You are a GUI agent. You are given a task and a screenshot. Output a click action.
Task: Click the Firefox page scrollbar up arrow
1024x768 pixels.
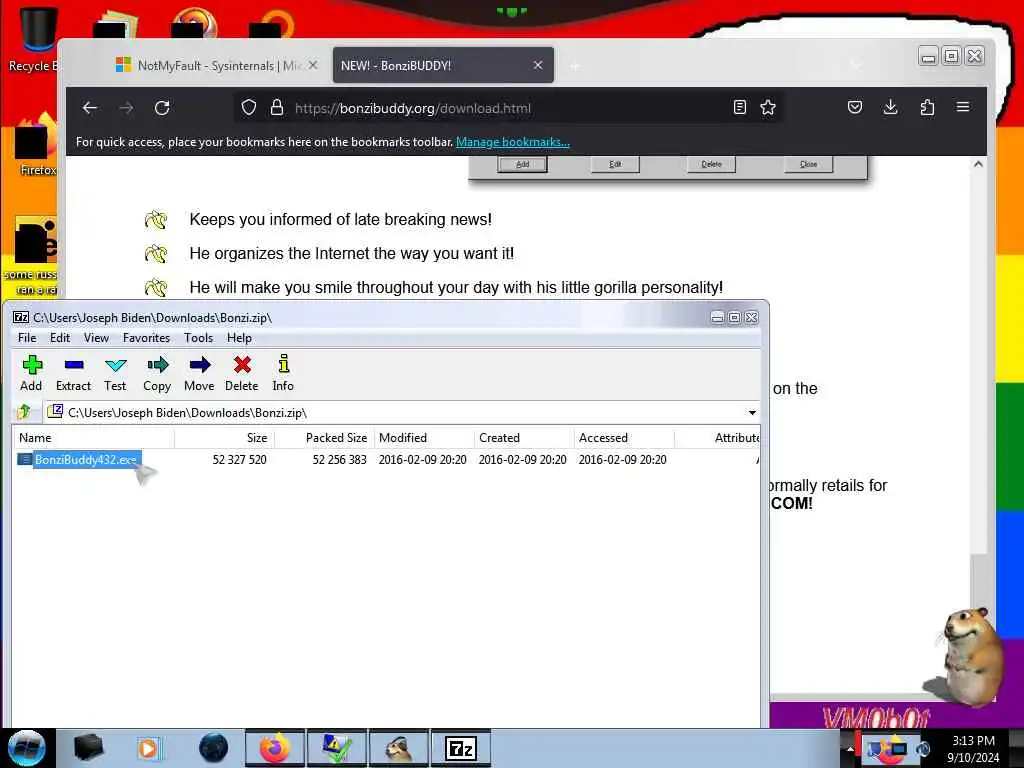pos(978,164)
